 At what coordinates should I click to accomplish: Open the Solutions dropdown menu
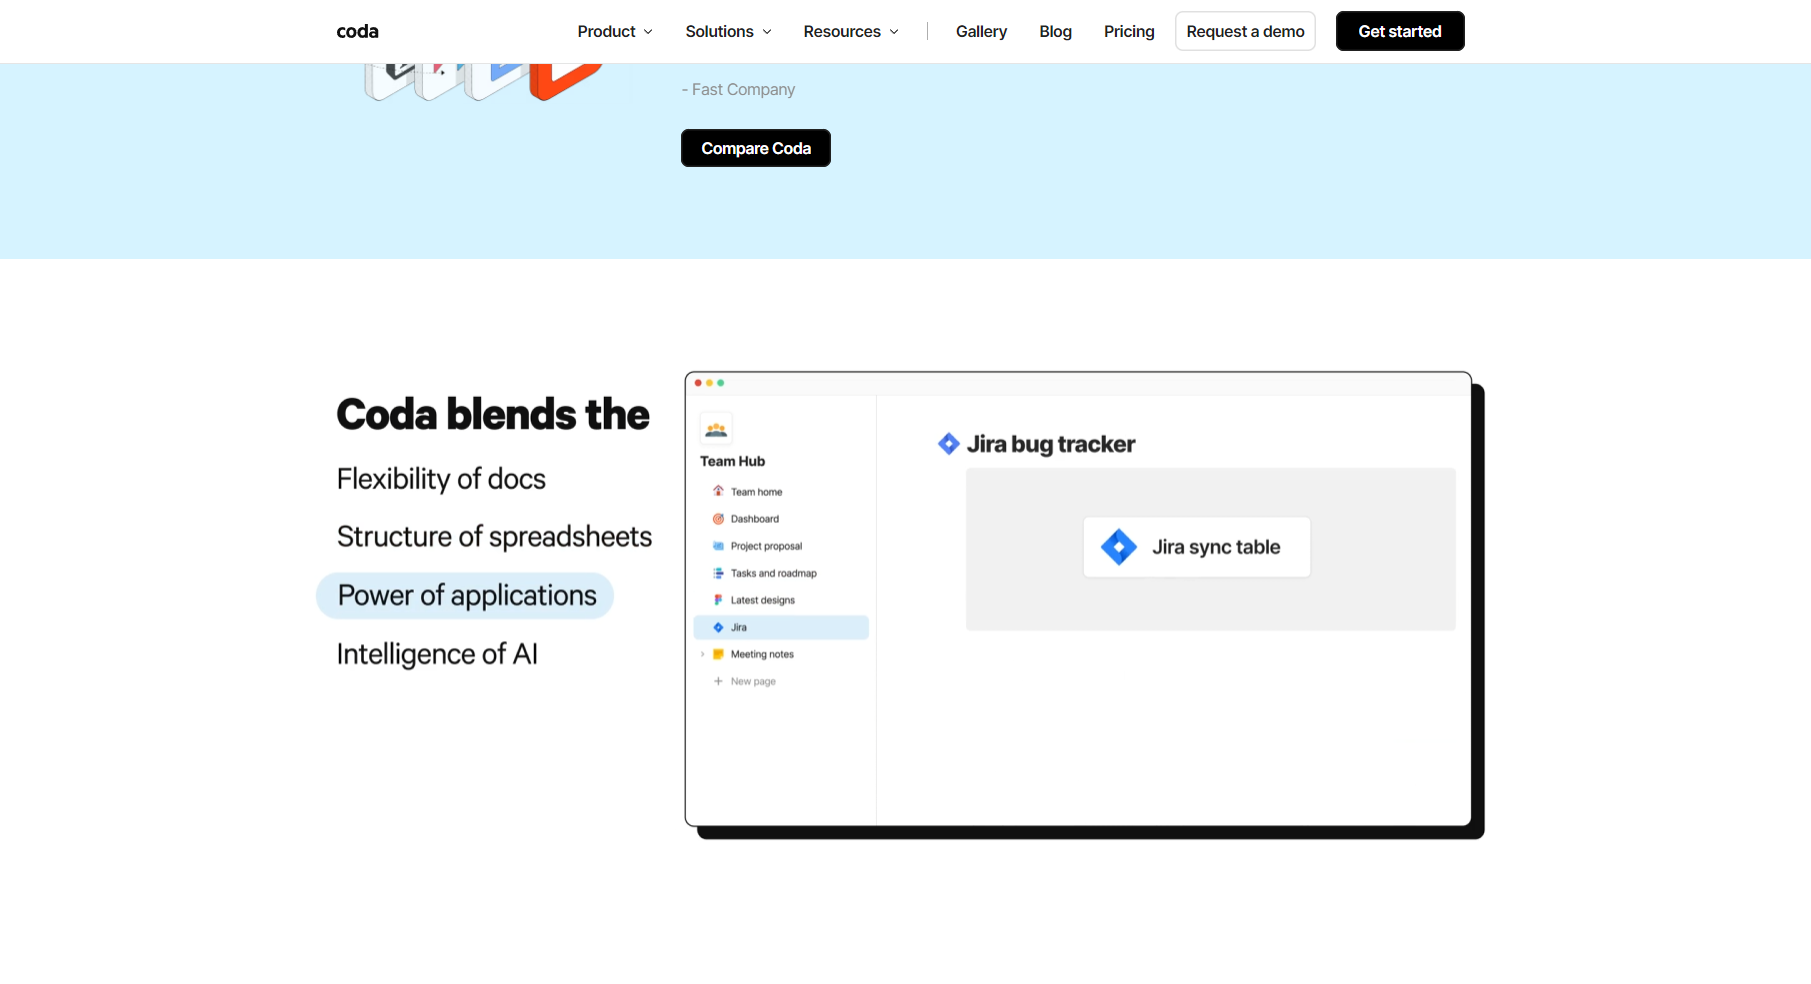[728, 32]
